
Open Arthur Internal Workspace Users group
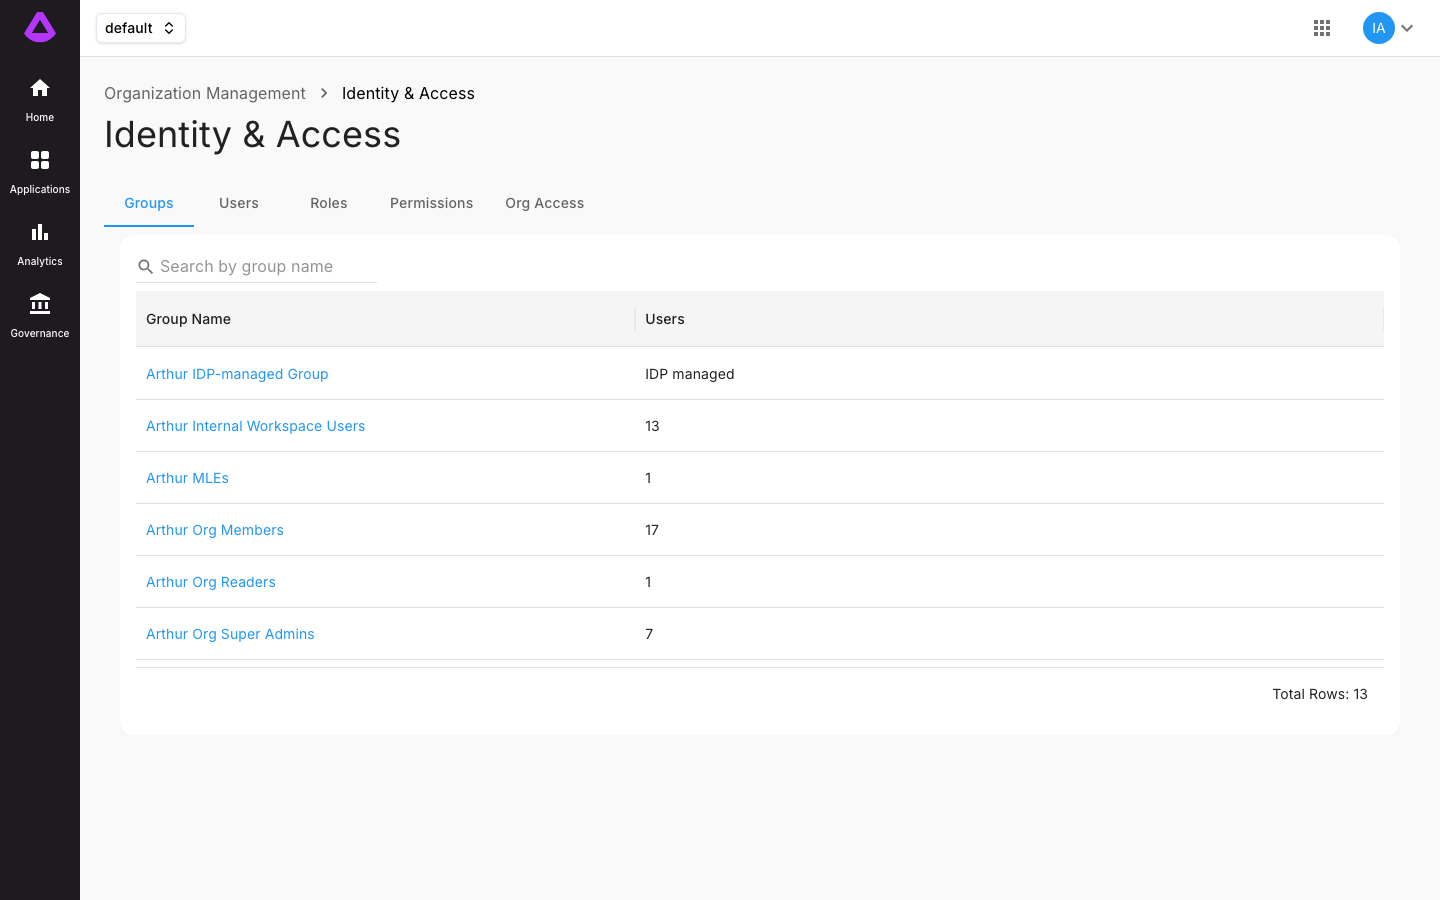click(x=255, y=426)
